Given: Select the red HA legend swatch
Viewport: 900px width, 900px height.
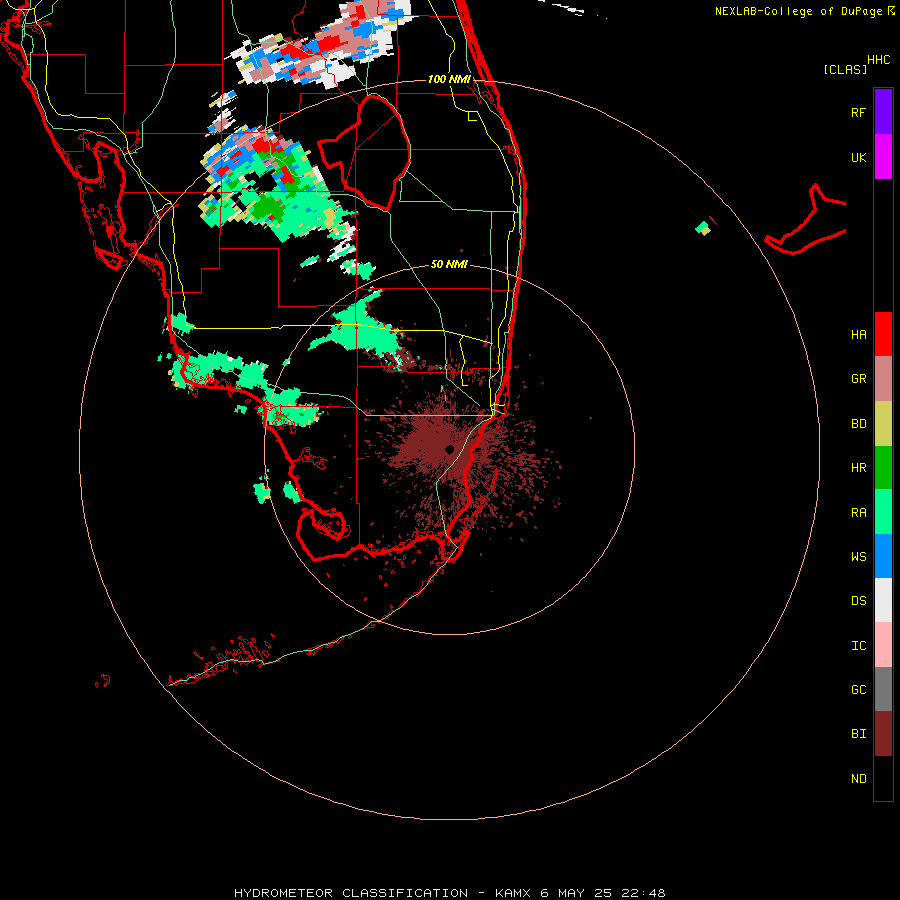Looking at the screenshot, I should 883,334.
